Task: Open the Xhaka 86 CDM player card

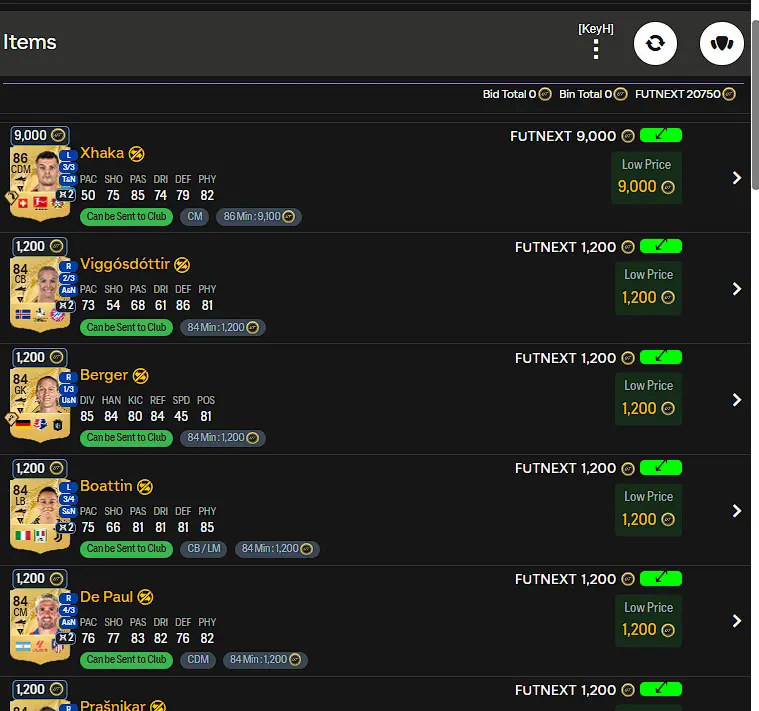Action: click(40, 183)
